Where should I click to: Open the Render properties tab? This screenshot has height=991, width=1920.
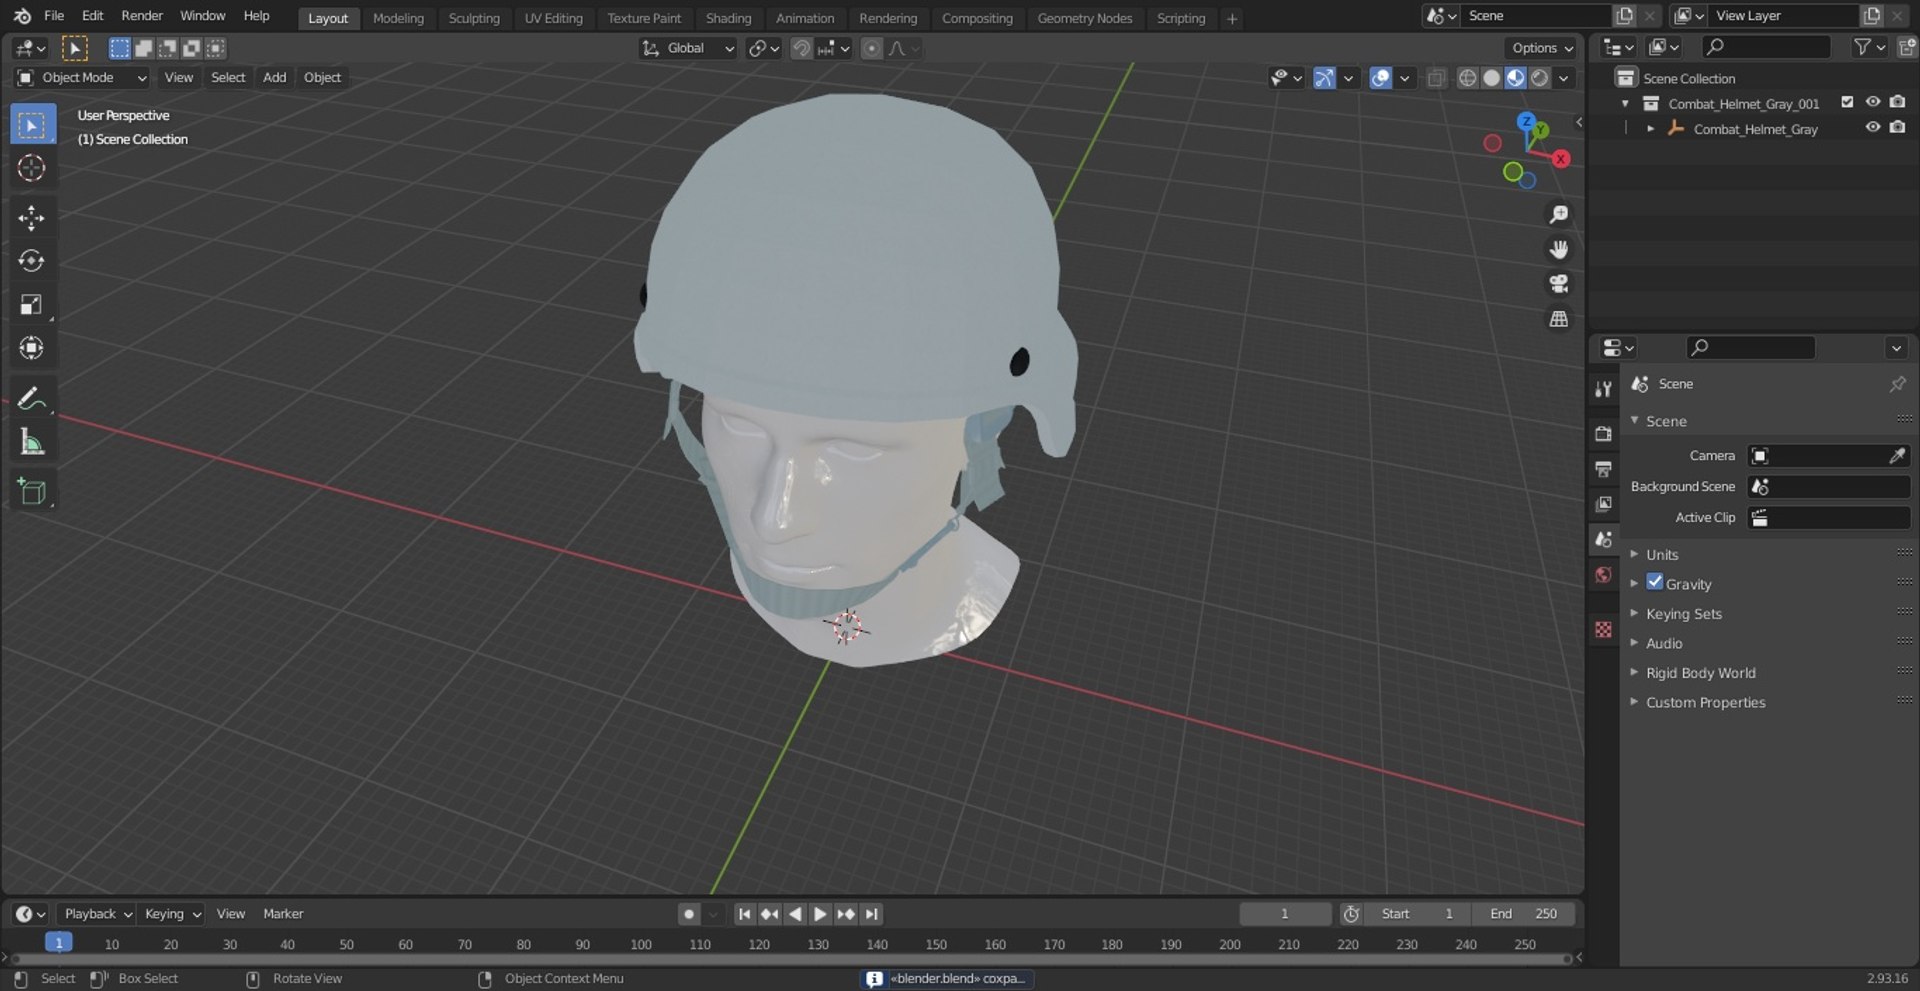point(1603,434)
